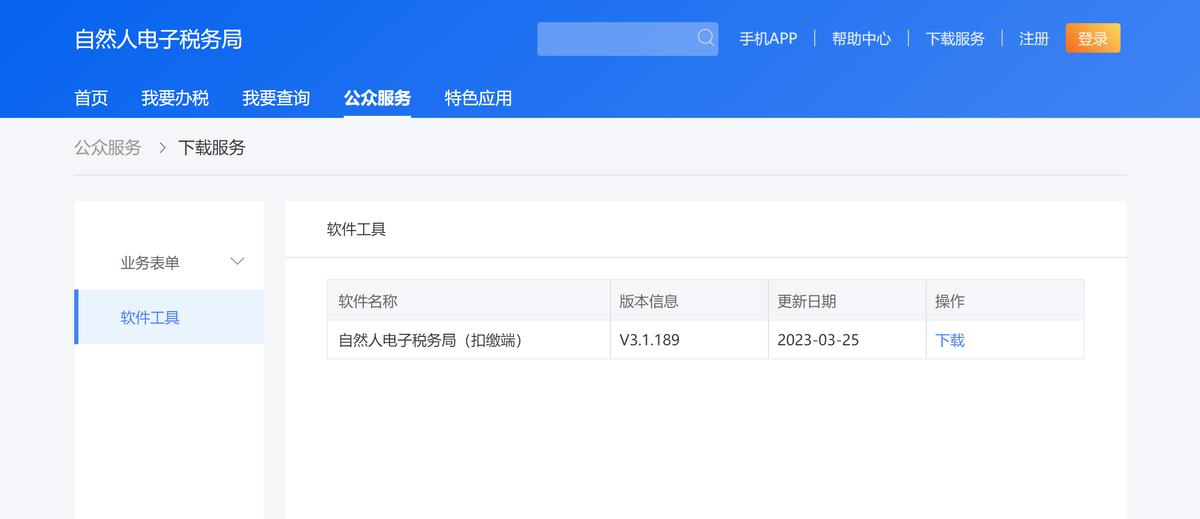This screenshot has height=519, width=1200.
Task: Click 下载 for 自然人电子税务局（扣缴端）
Action: tap(950, 340)
